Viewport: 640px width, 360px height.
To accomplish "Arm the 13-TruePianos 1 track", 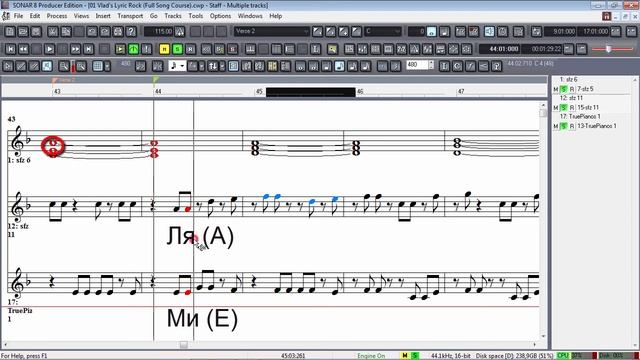I will point(572,126).
